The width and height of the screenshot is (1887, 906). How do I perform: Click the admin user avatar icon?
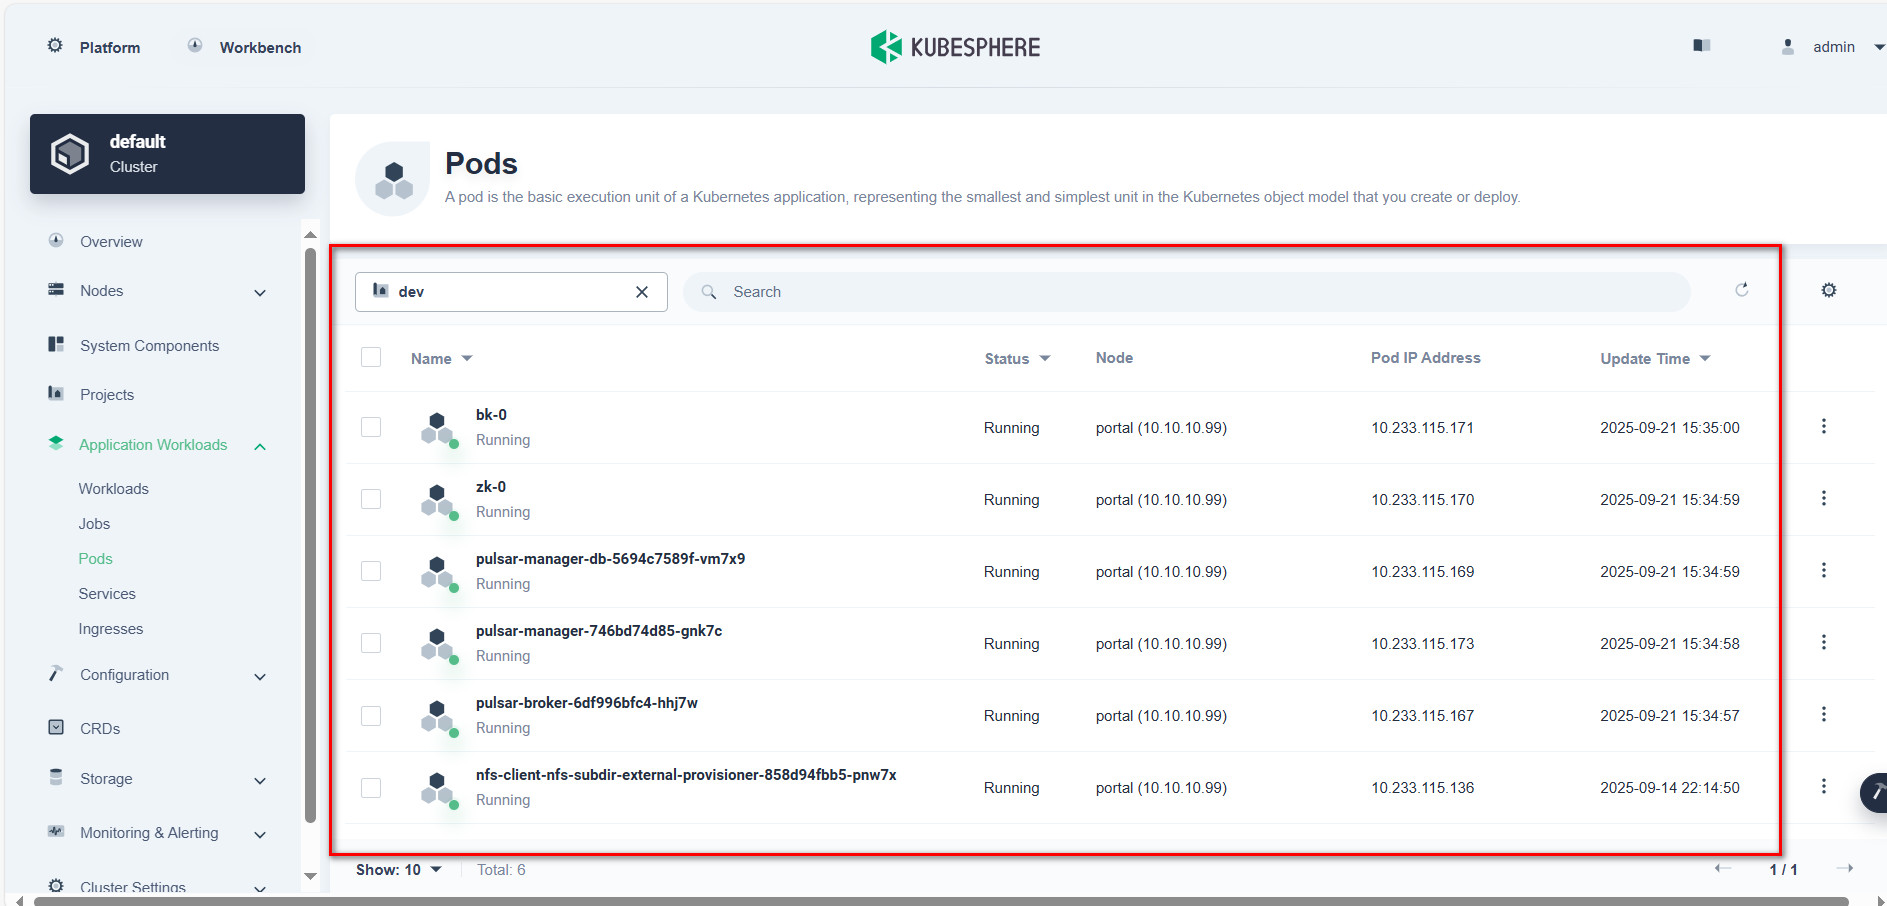click(1788, 46)
